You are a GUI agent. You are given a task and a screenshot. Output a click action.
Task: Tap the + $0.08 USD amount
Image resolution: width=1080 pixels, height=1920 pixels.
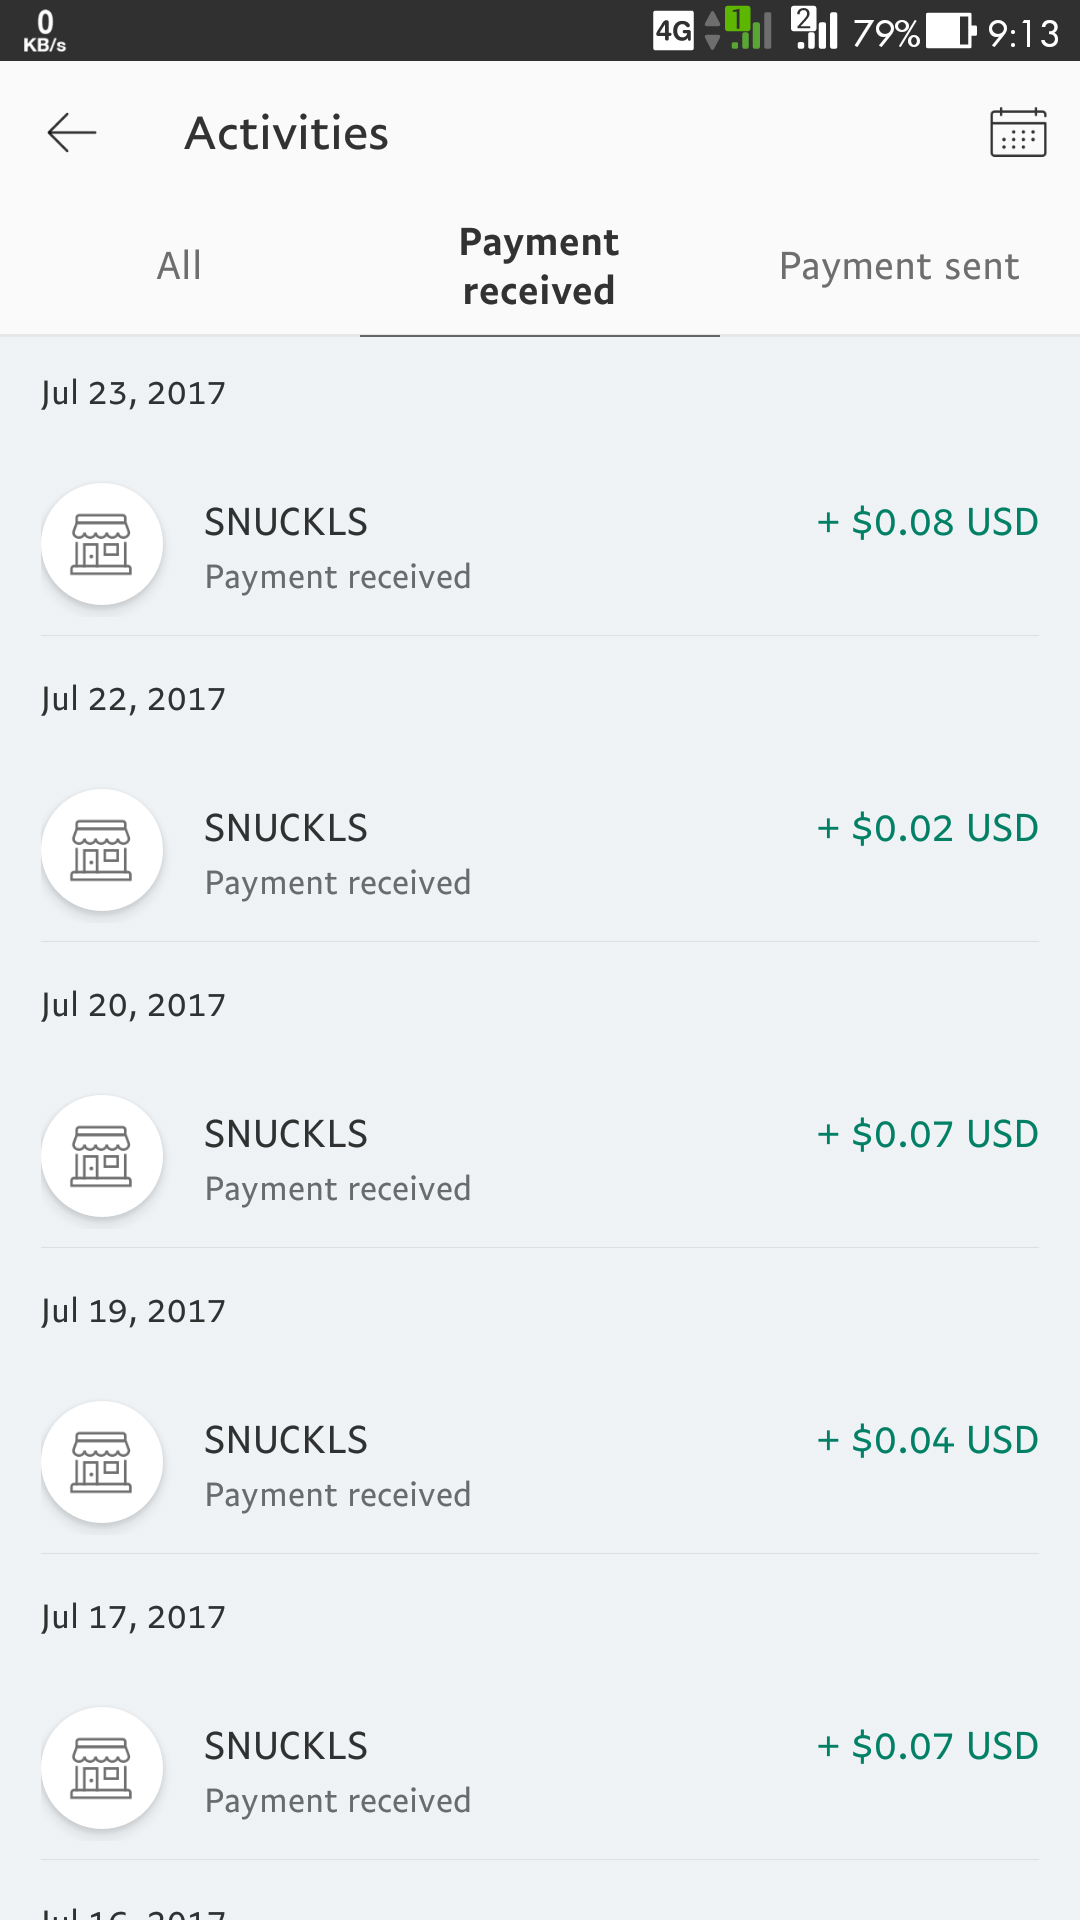click(x=927, y=523)
